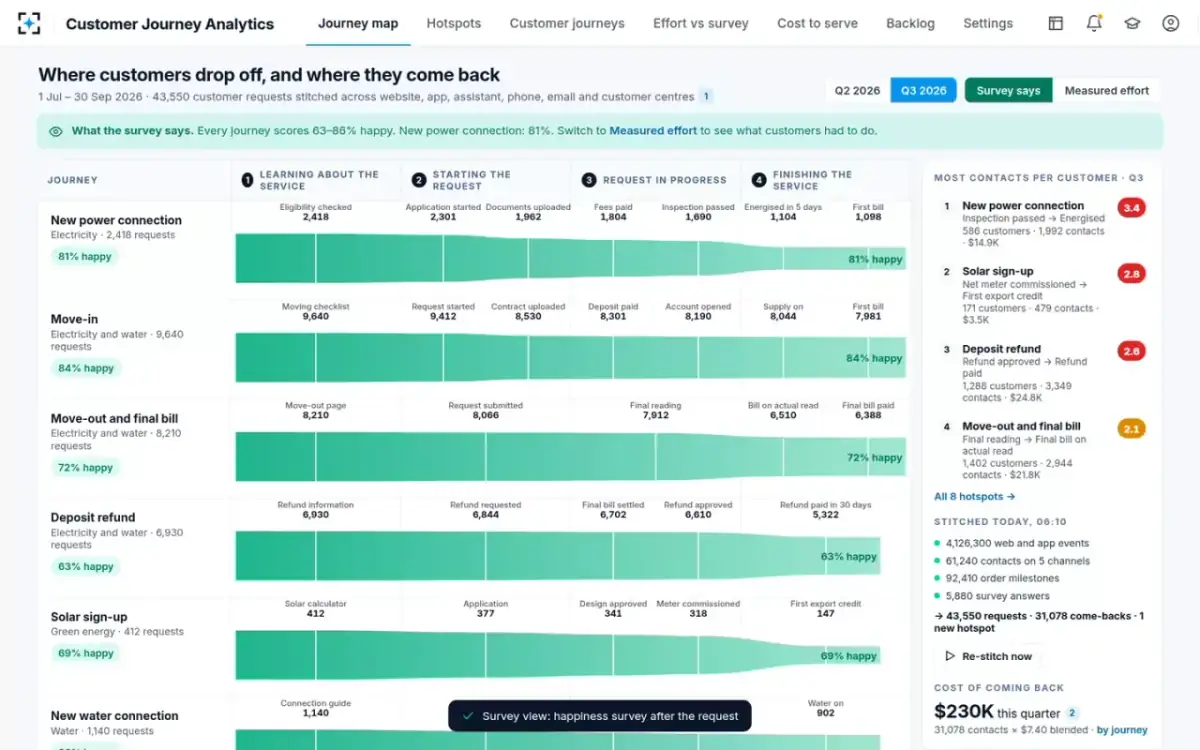Image resolution: width=1200 pixels, height=750 pixels.
Task: Click the 84% happy chip under Move-in
Action: (85, 368)
